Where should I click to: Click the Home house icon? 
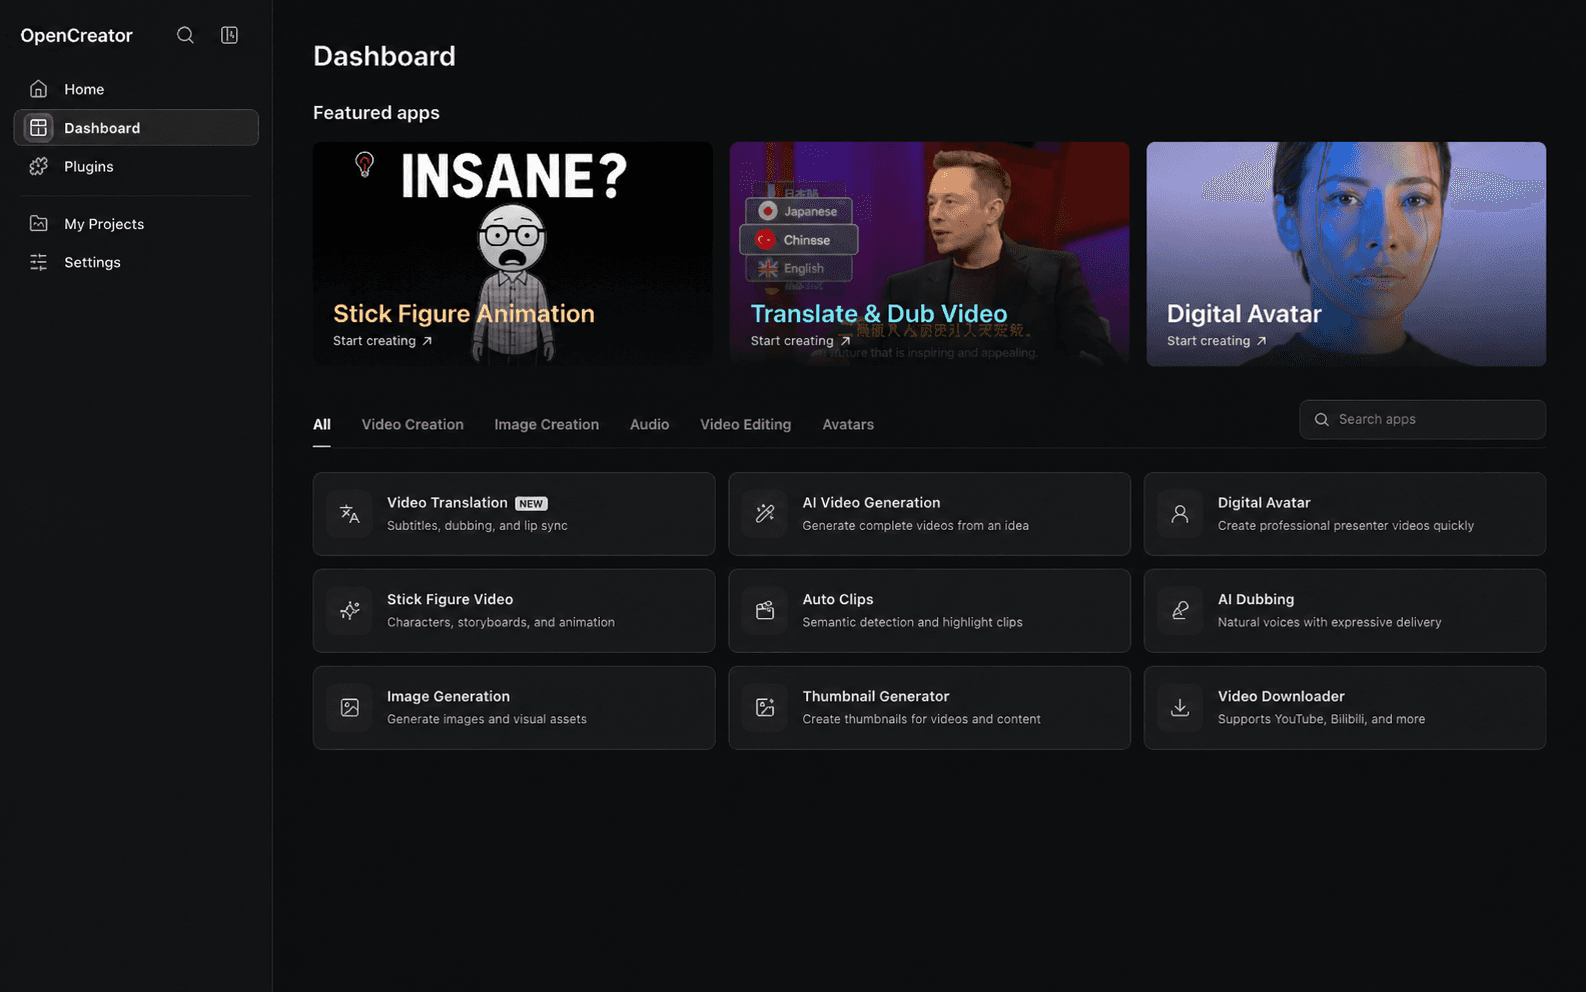click(39, 89)
